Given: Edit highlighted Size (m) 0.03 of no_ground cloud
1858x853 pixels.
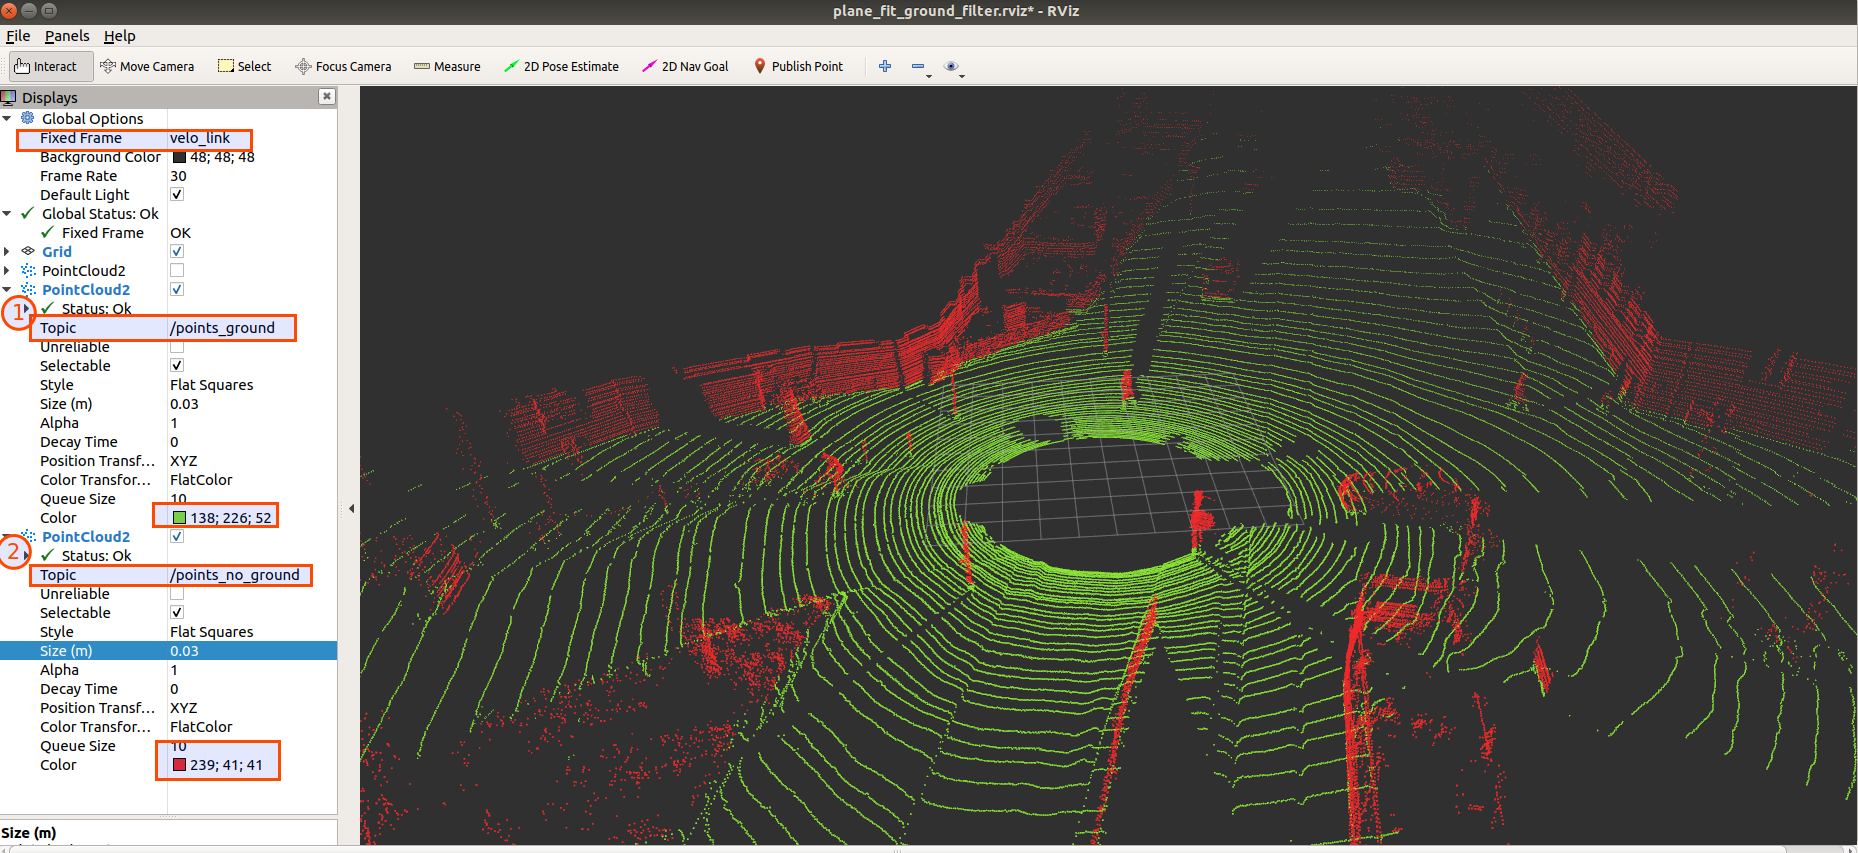Looking at the screenshot, I should click(x=252, y=651).
